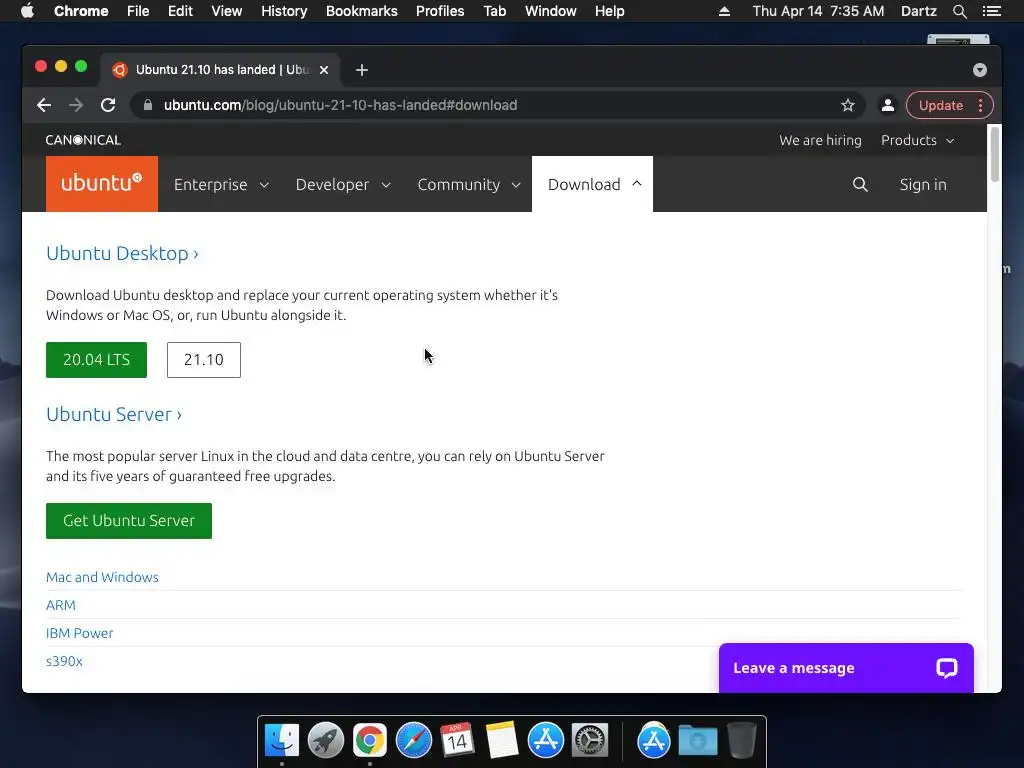
Task: Open the Mac and Windows link
Action: (x=103, y=577)
